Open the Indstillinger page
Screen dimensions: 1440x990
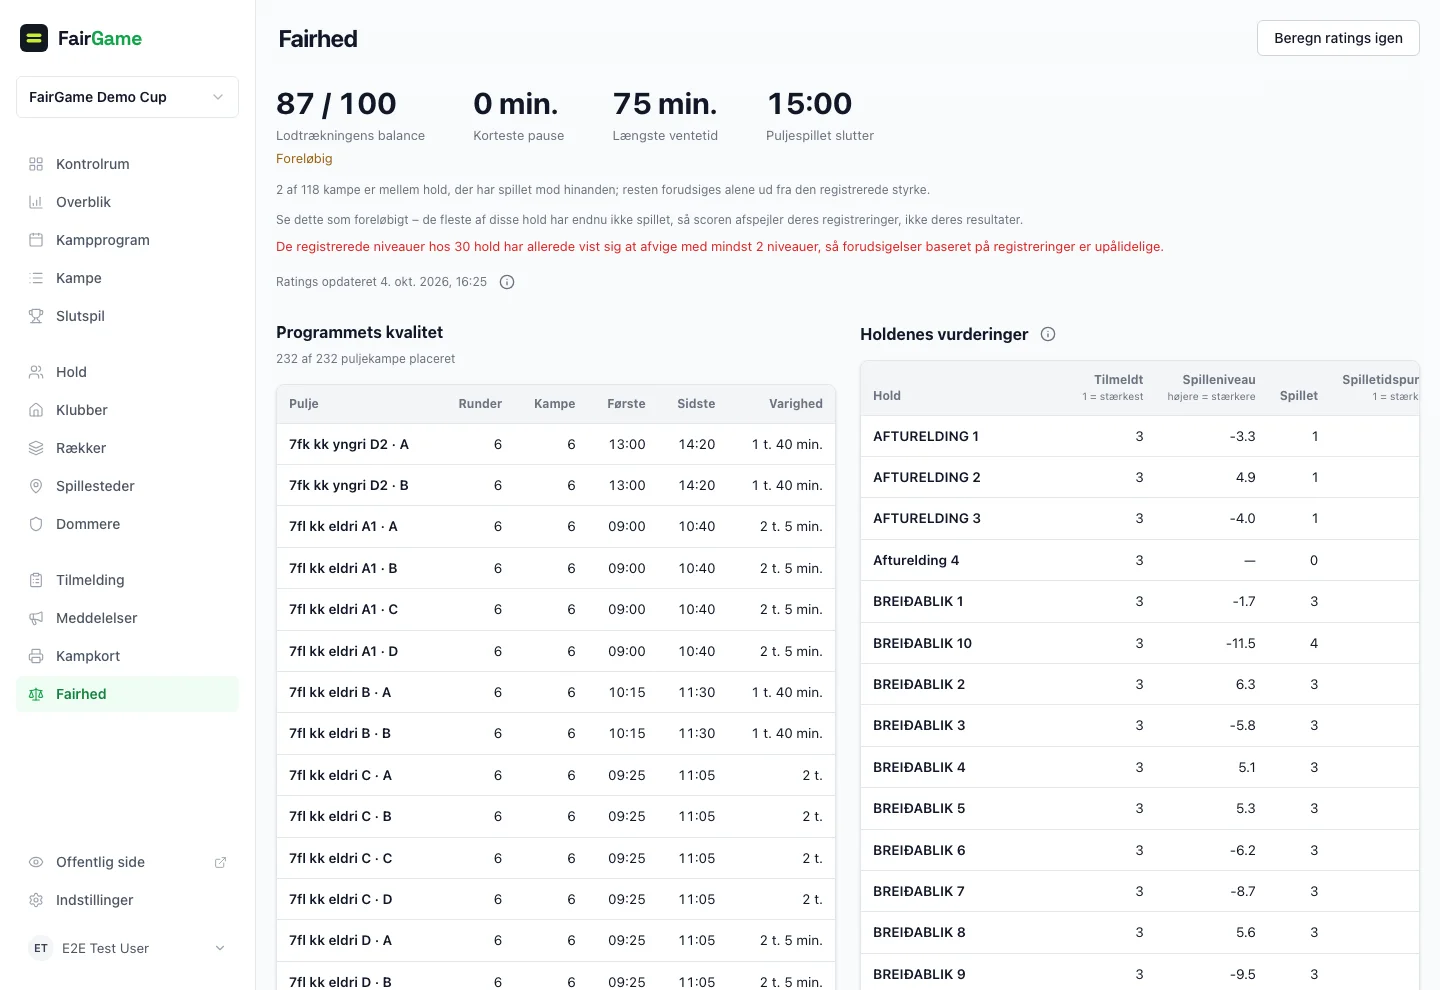click(x=127, y=900)
